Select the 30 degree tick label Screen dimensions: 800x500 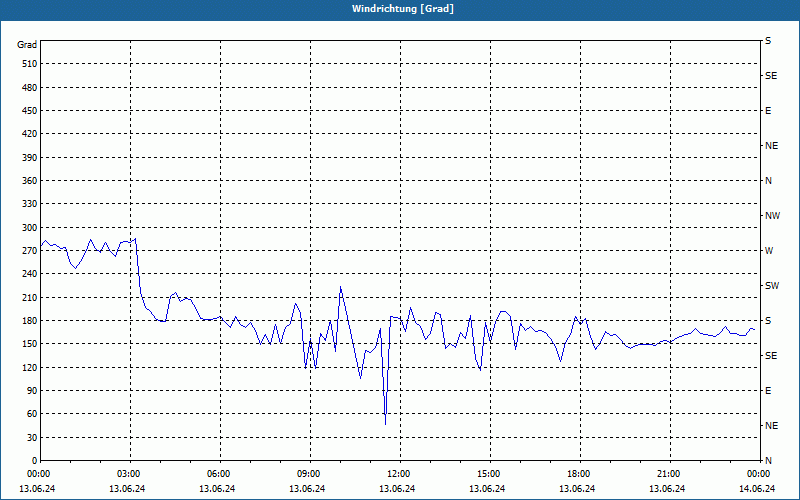coord(32,438)
